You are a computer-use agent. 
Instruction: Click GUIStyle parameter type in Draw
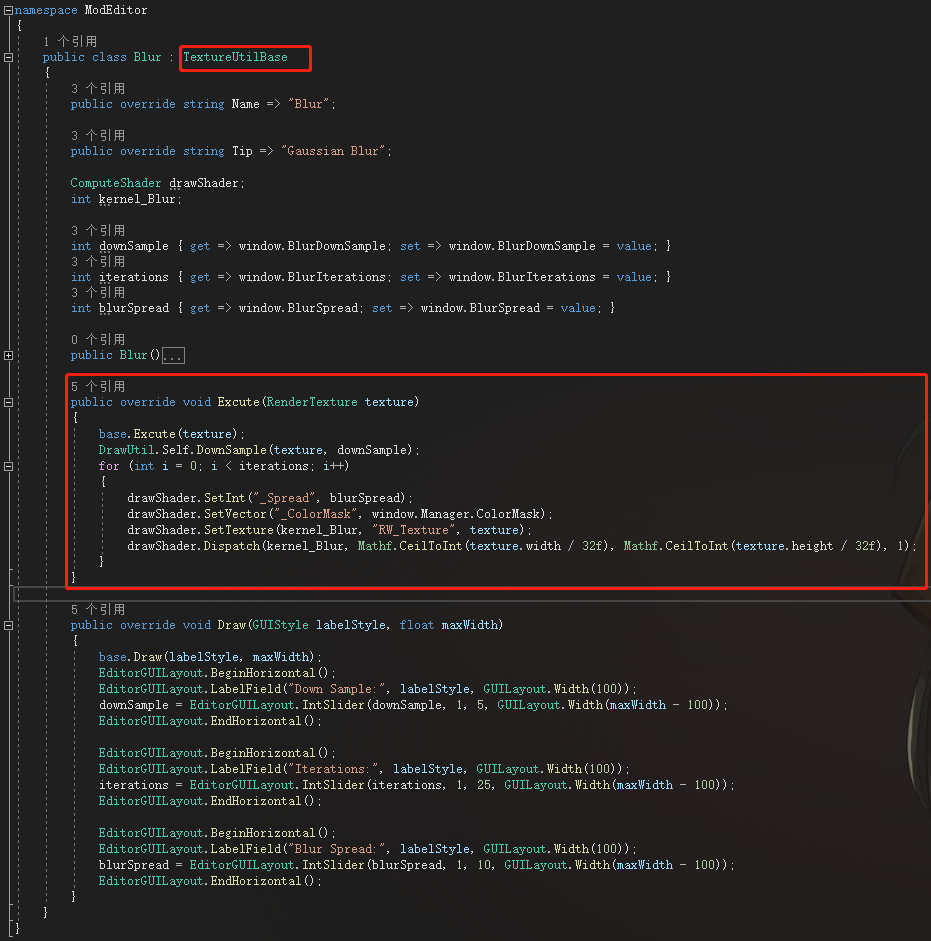pyautogui.click(x=280, y=625)
